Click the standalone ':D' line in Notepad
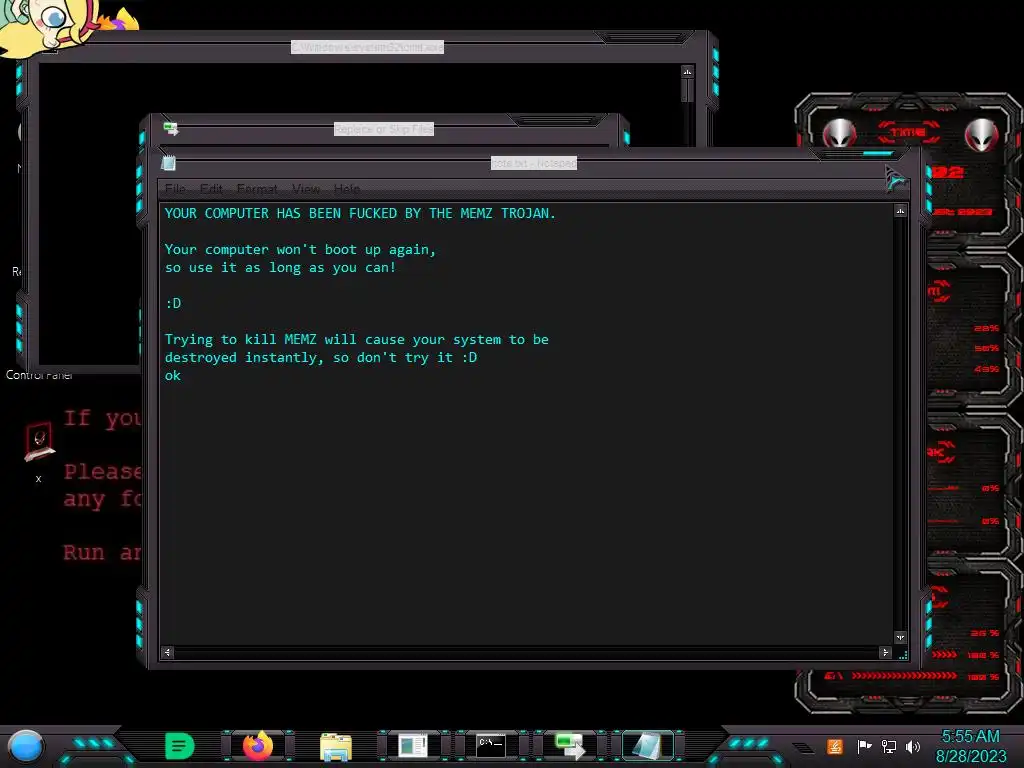This screenshot has width=1024, height=768. 173,304
